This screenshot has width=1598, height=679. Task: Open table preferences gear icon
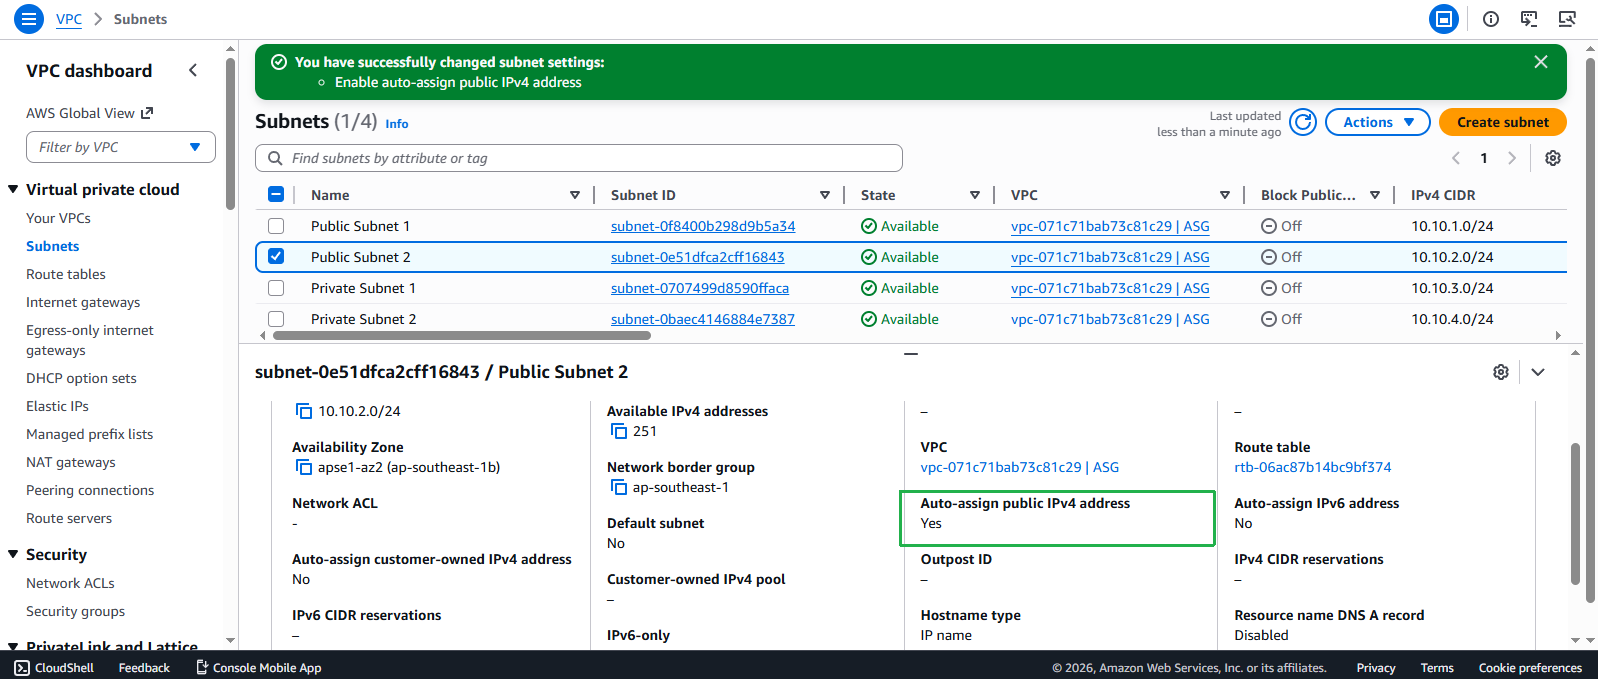[1553, 158]
